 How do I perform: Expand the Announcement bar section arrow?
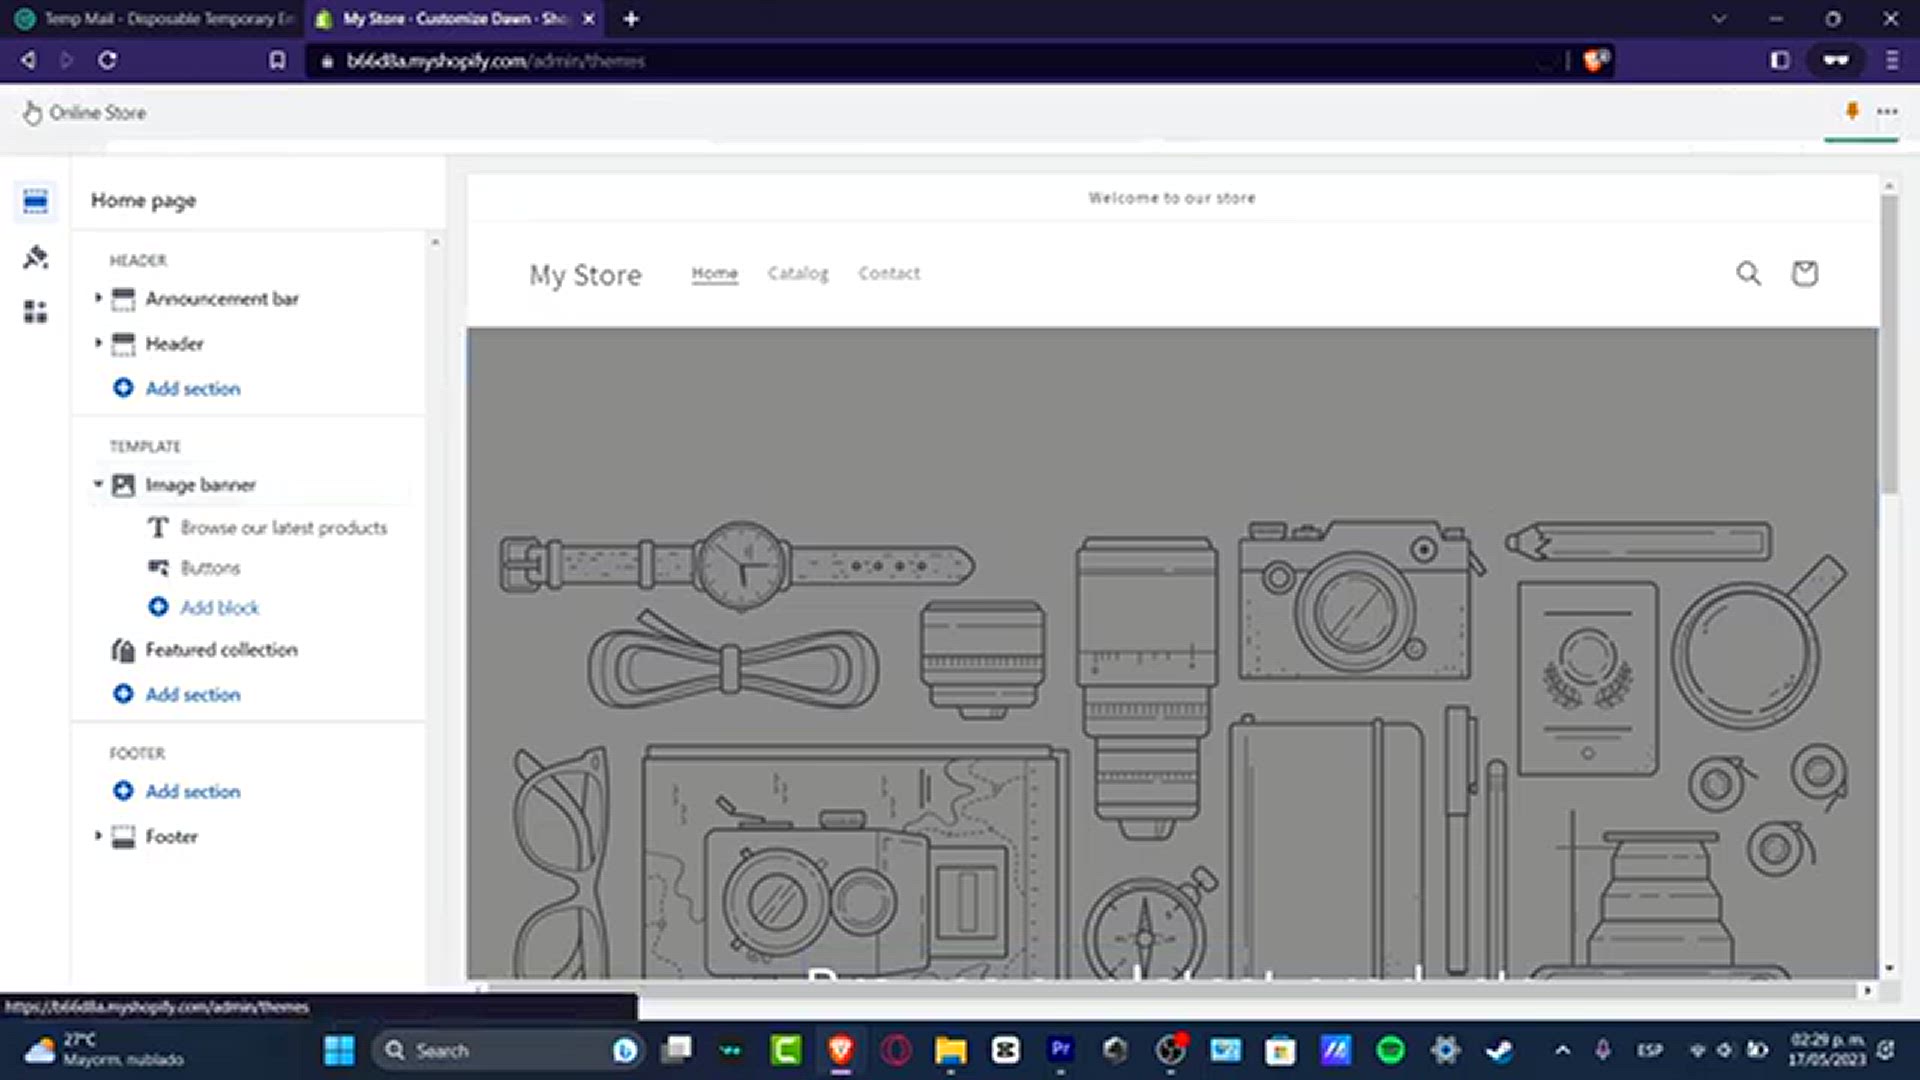[98, 298]
